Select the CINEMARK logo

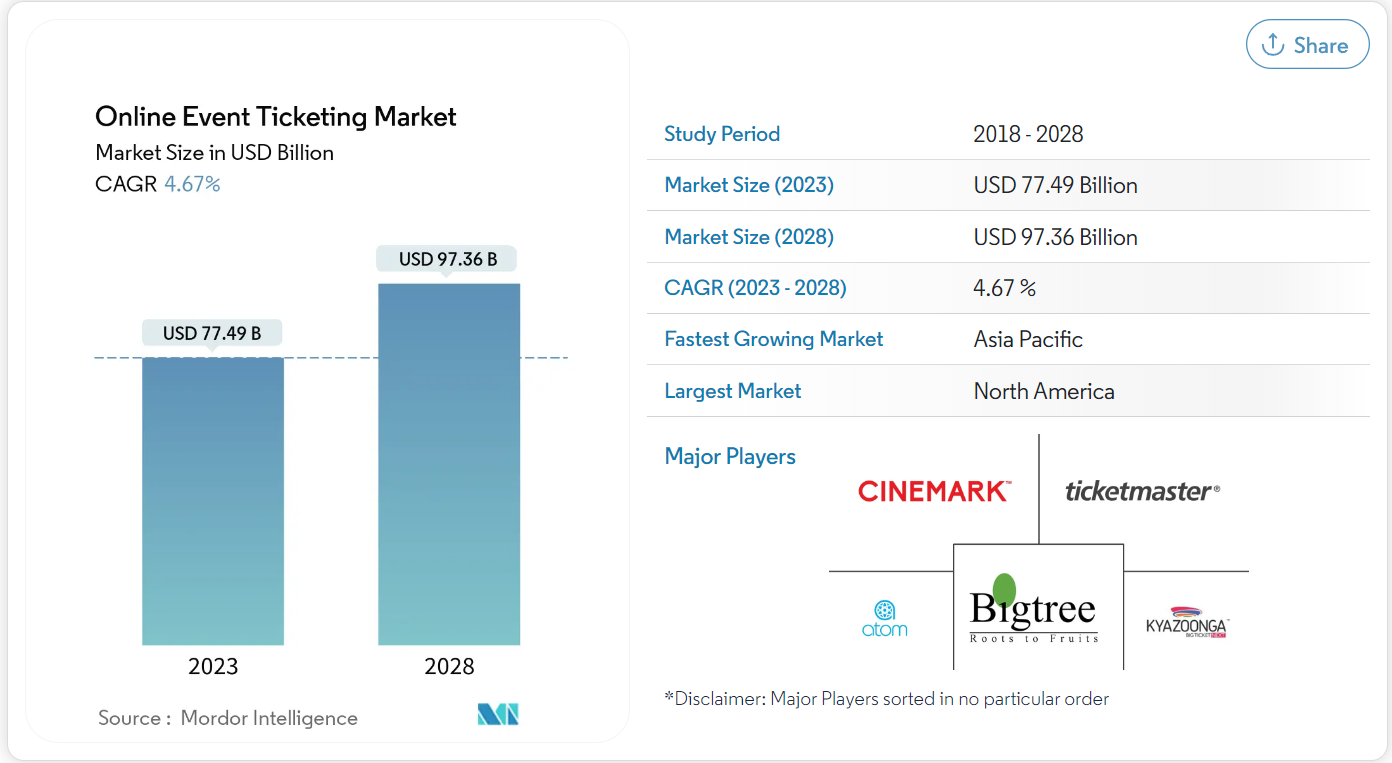[x=934, y=490]
